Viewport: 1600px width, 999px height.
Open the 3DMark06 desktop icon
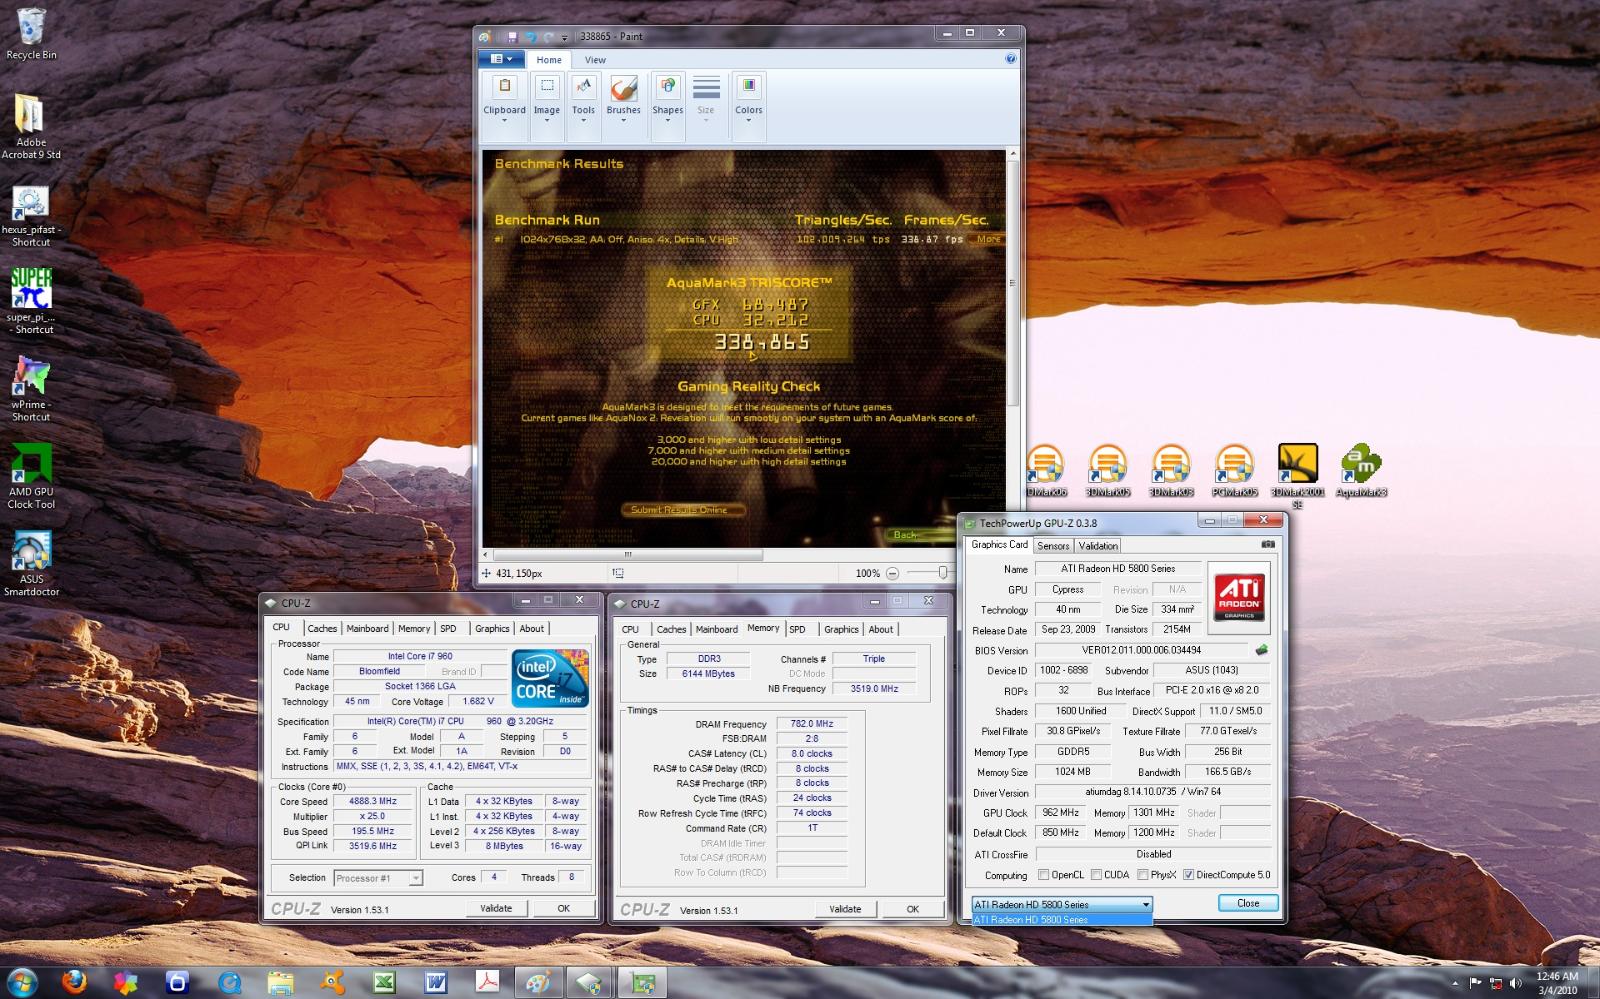tap(1046, 471)
